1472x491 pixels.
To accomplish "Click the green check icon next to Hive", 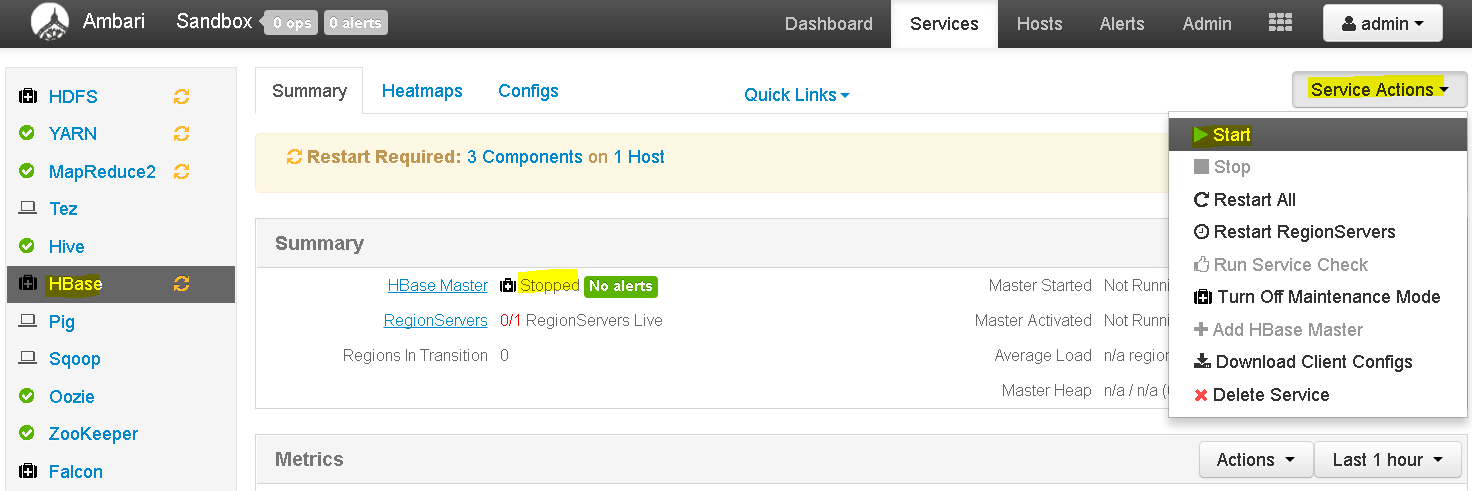I will click(28, 246).
